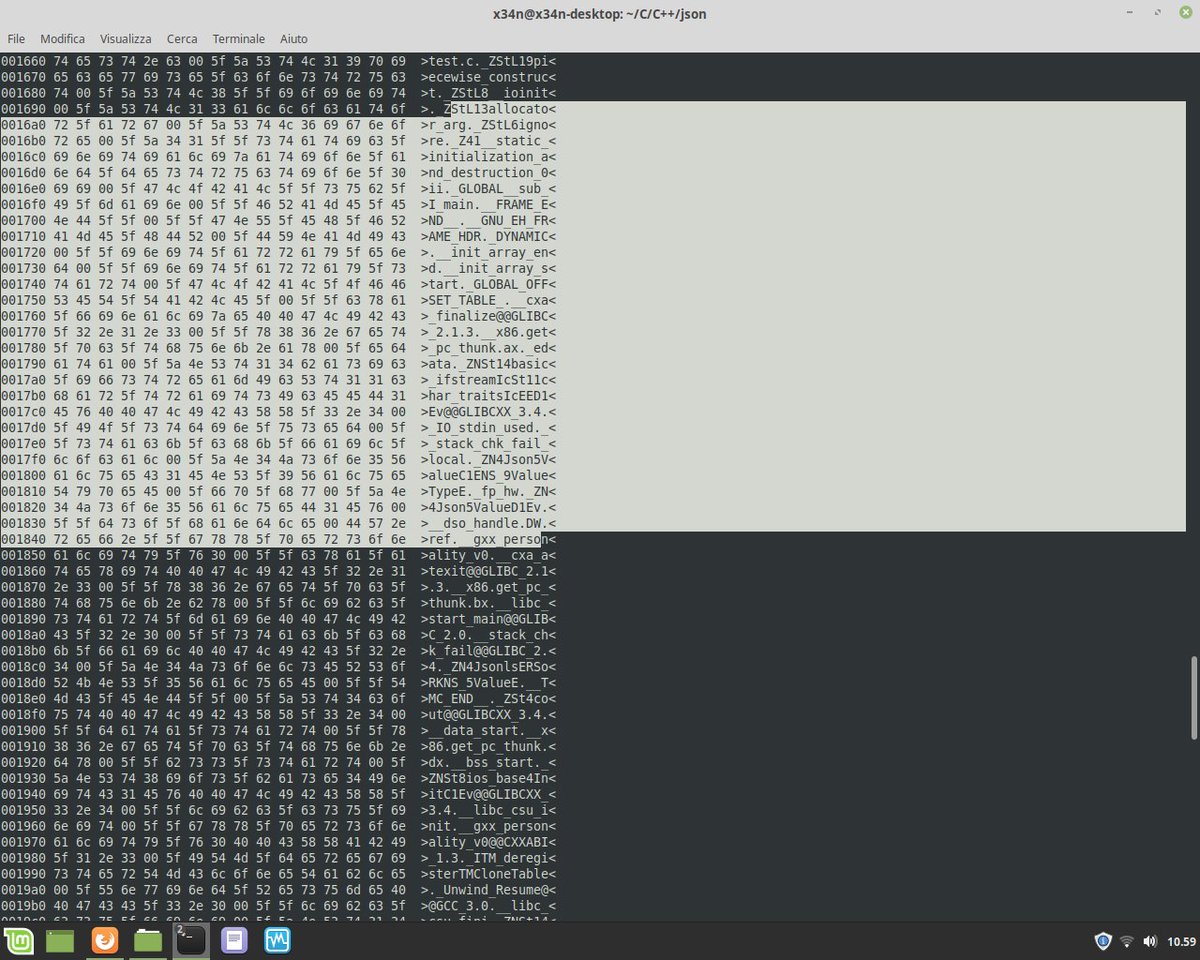1200x960 pixels.
Task: Open the xed text editor taskbar icon
Action: [234, 940]
